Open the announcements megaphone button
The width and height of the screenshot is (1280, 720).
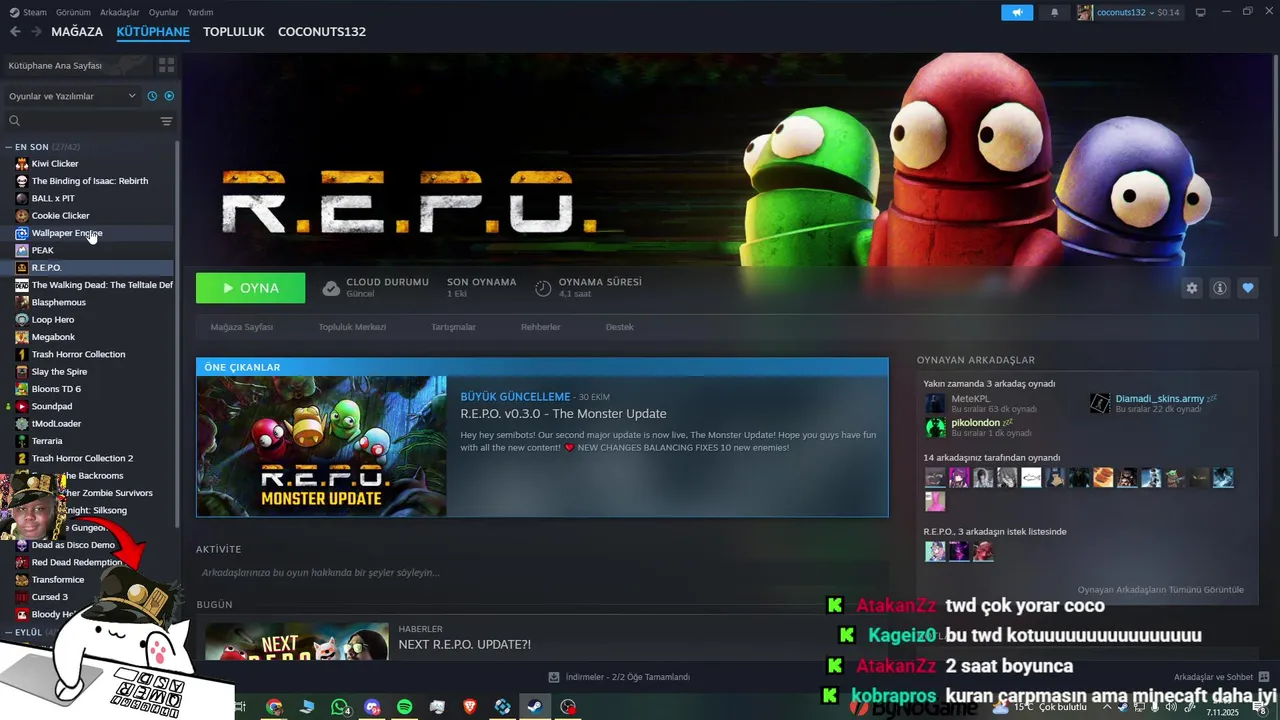(1017, 12)
